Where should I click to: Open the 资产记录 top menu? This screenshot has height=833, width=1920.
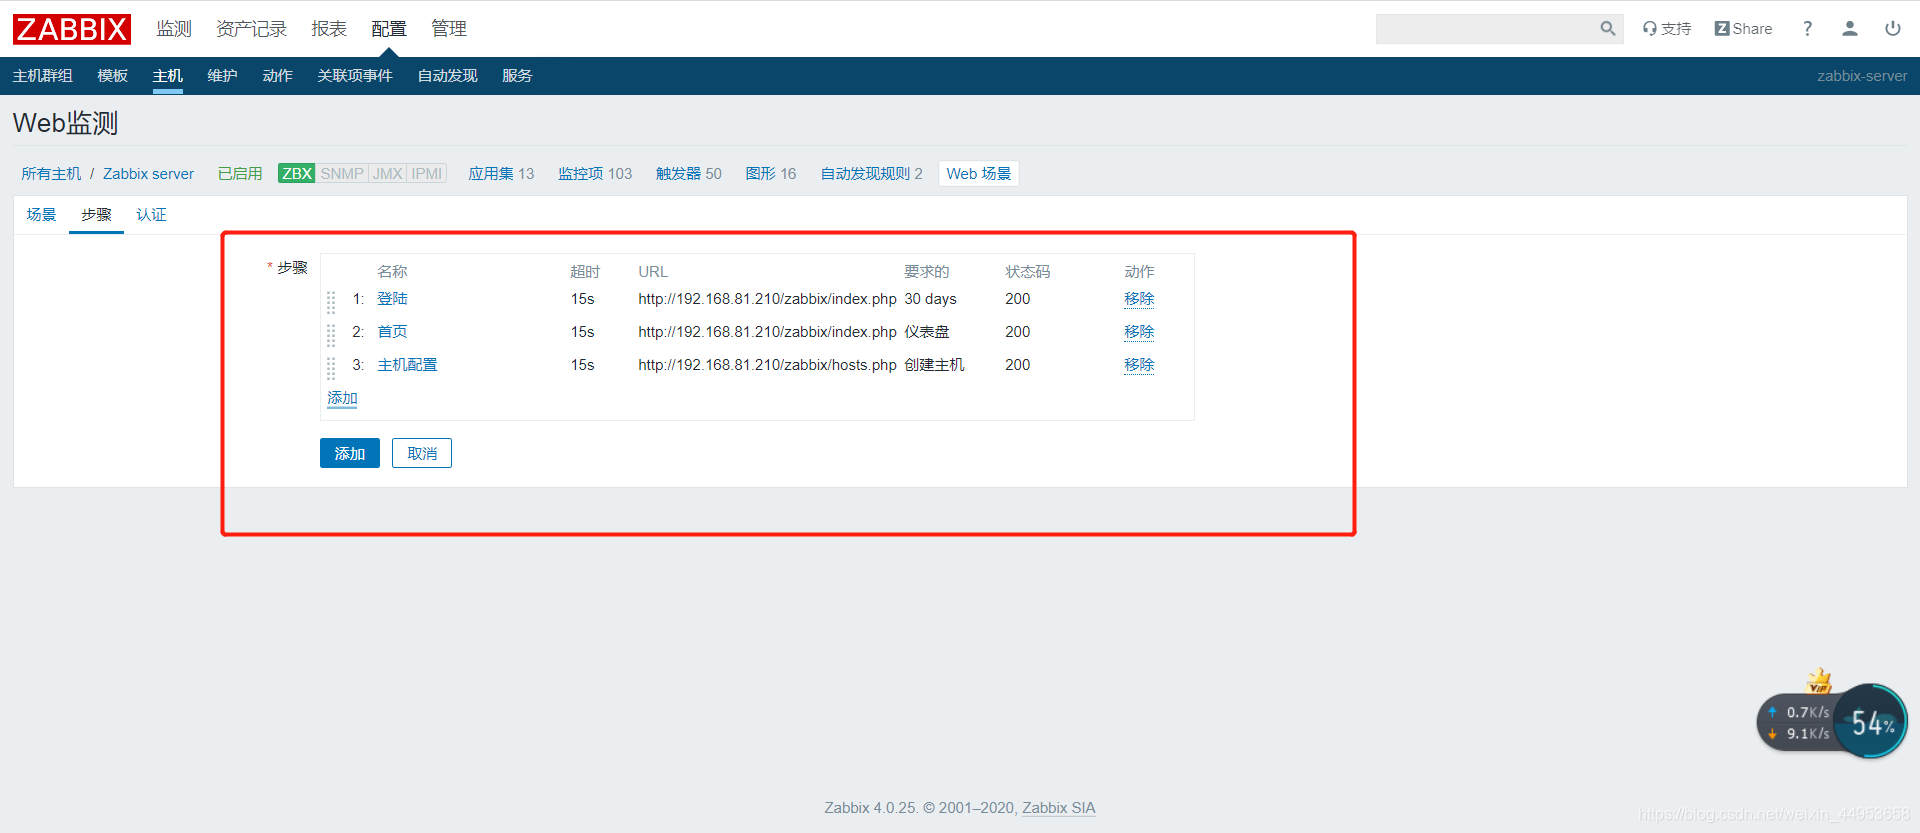click(251, 29)
